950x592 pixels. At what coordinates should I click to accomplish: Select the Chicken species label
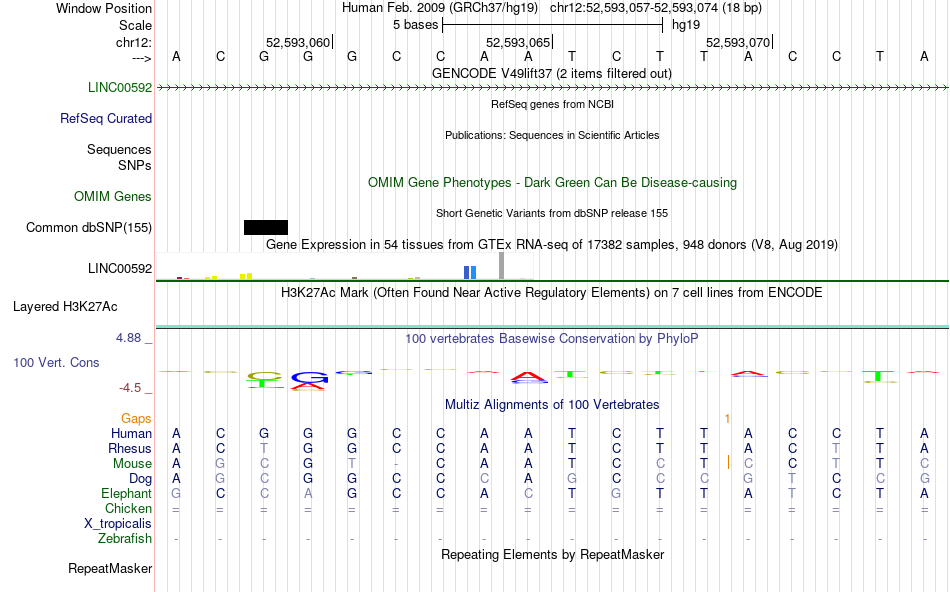128,508
